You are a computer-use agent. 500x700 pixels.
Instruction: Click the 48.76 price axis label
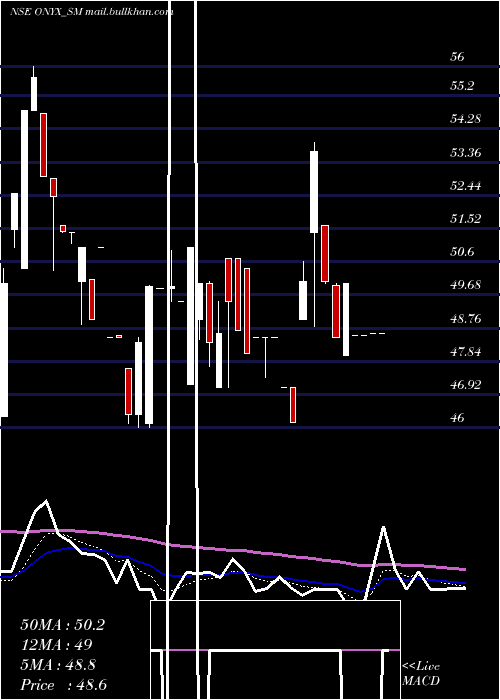466,319
